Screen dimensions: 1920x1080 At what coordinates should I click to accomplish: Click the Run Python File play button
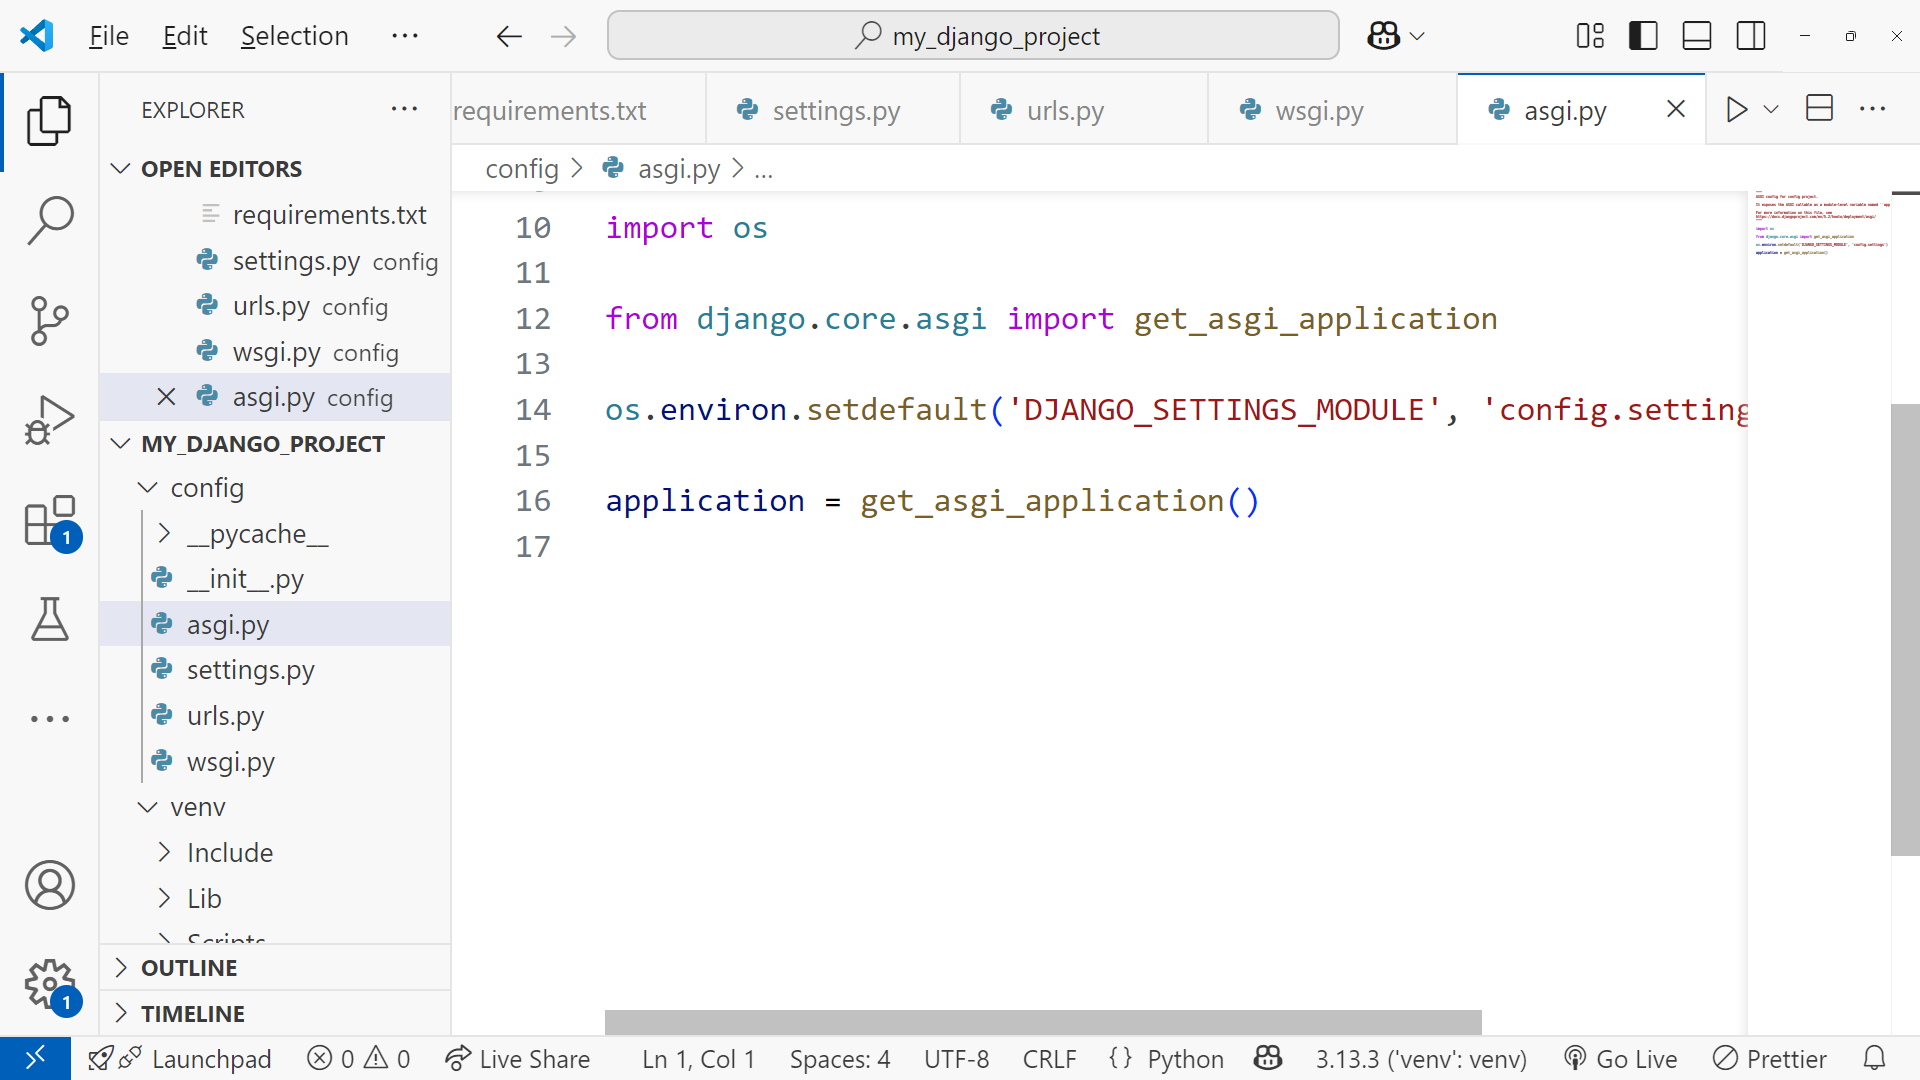click(1737, 109)
